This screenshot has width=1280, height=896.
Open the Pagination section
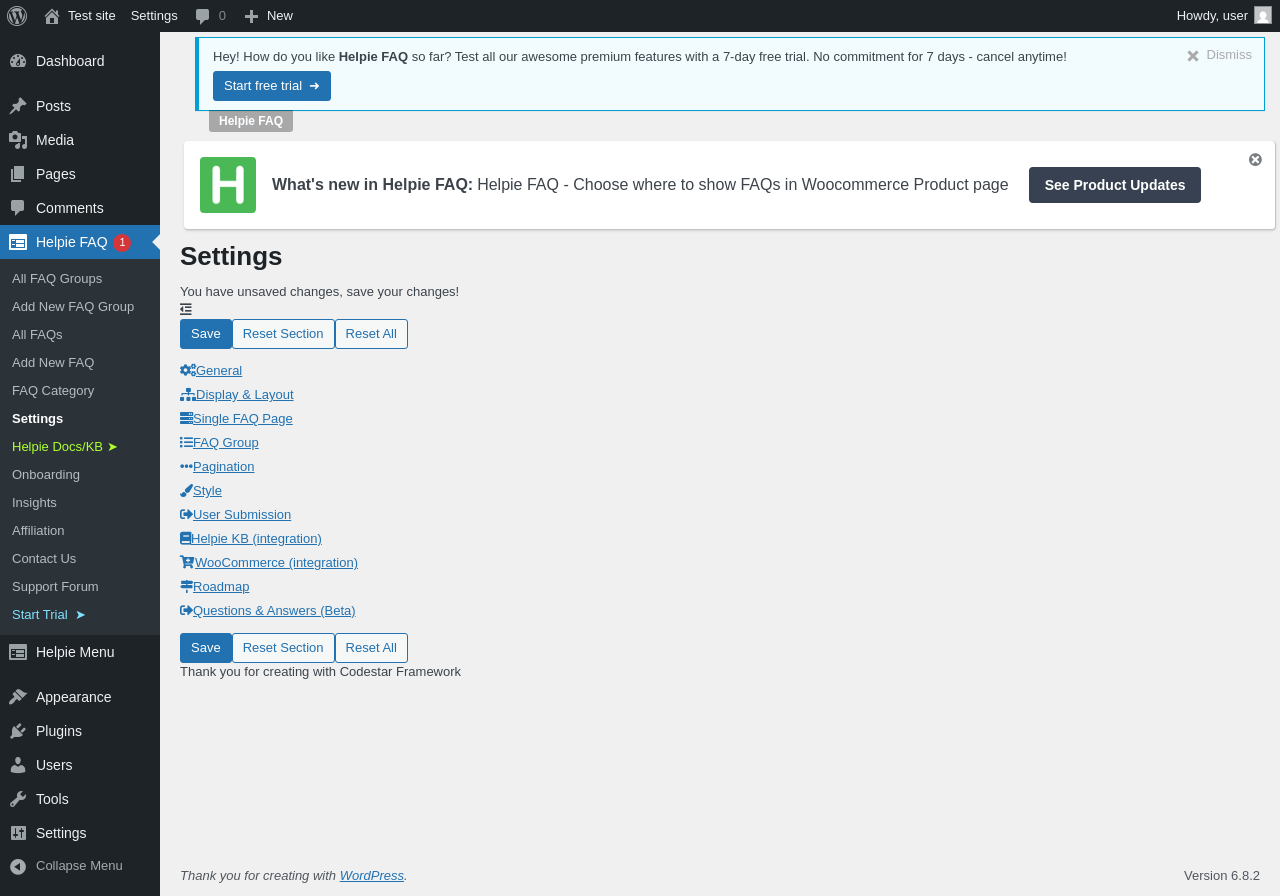point(224,466)
